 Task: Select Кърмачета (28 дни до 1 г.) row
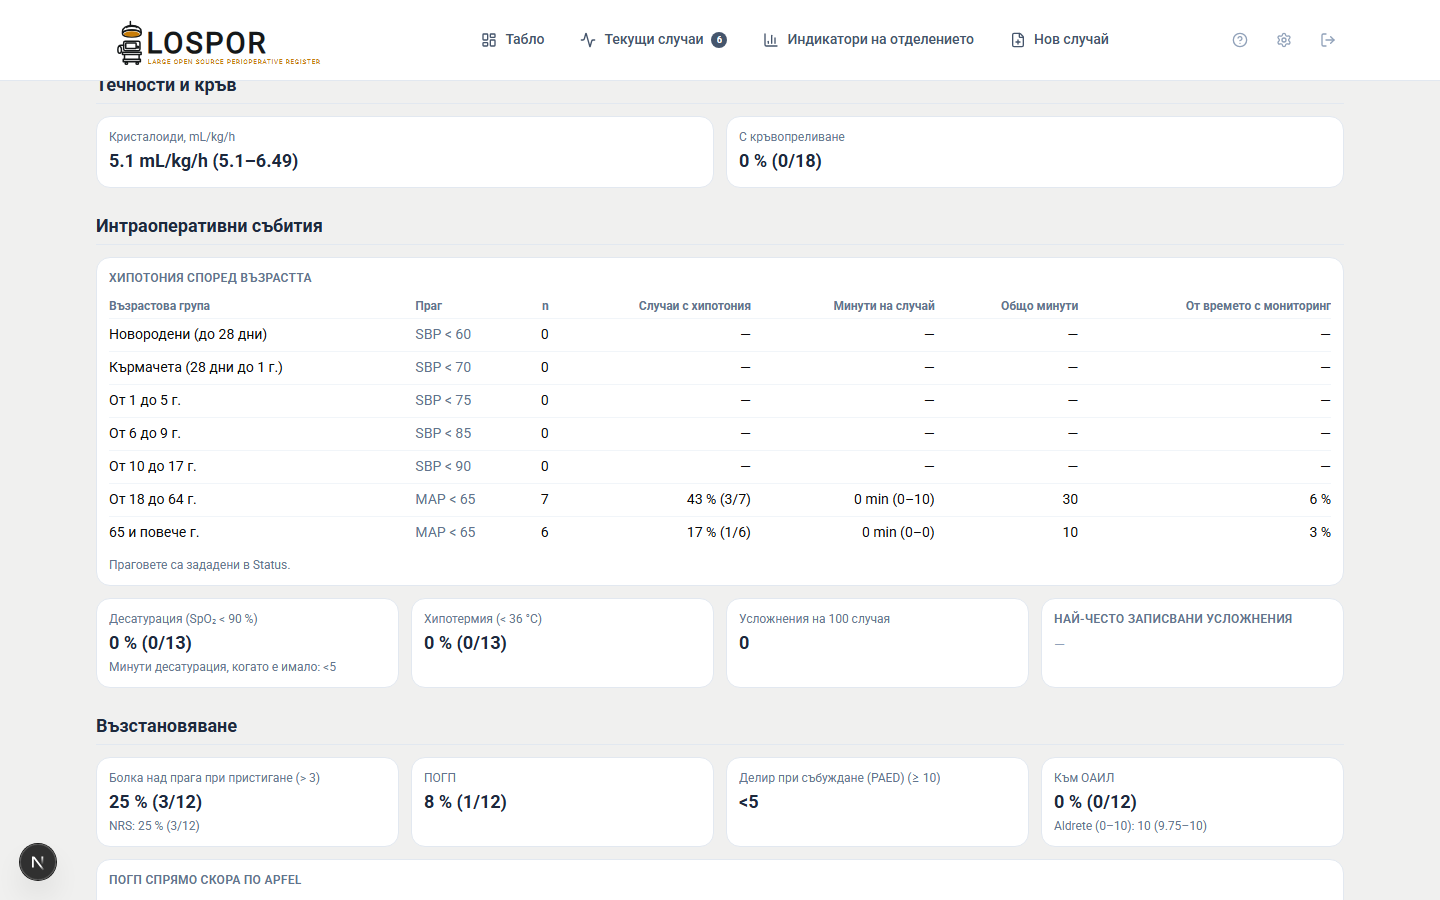(720, 368)
